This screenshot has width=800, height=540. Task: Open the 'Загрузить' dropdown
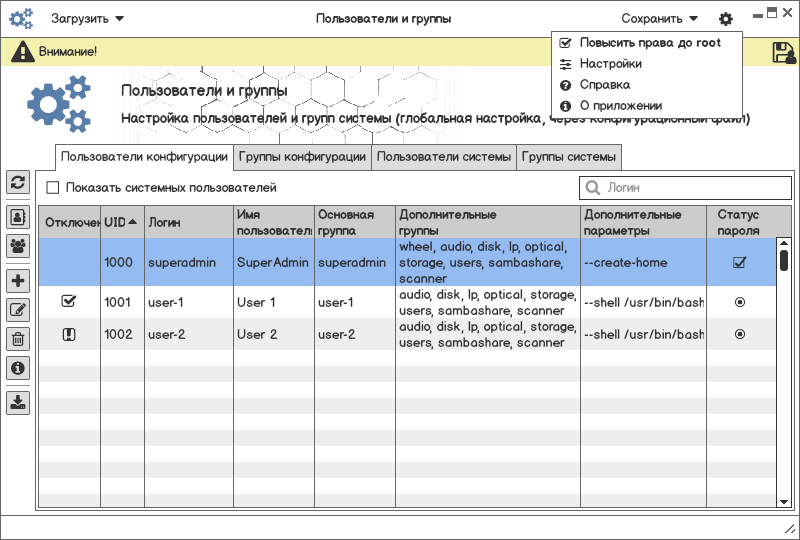(x=87, y=18)
